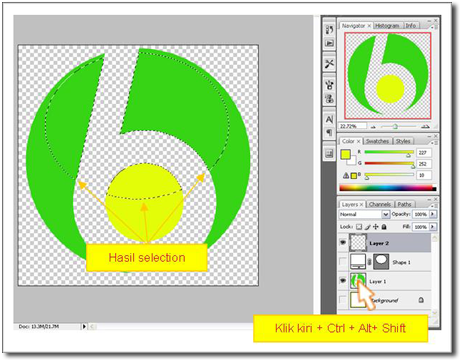Click the Navigator preview thumbnail
460x361 pixels.
click(x=388, y=76)
